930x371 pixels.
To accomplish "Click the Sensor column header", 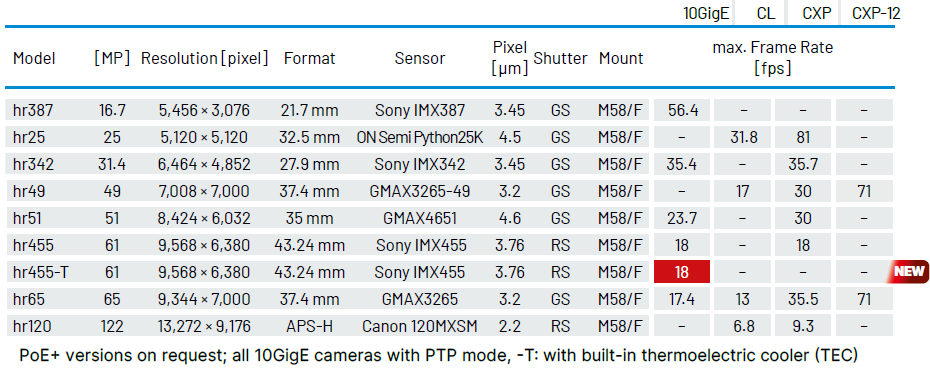I will pyautogui.click(x=420, y=58).
